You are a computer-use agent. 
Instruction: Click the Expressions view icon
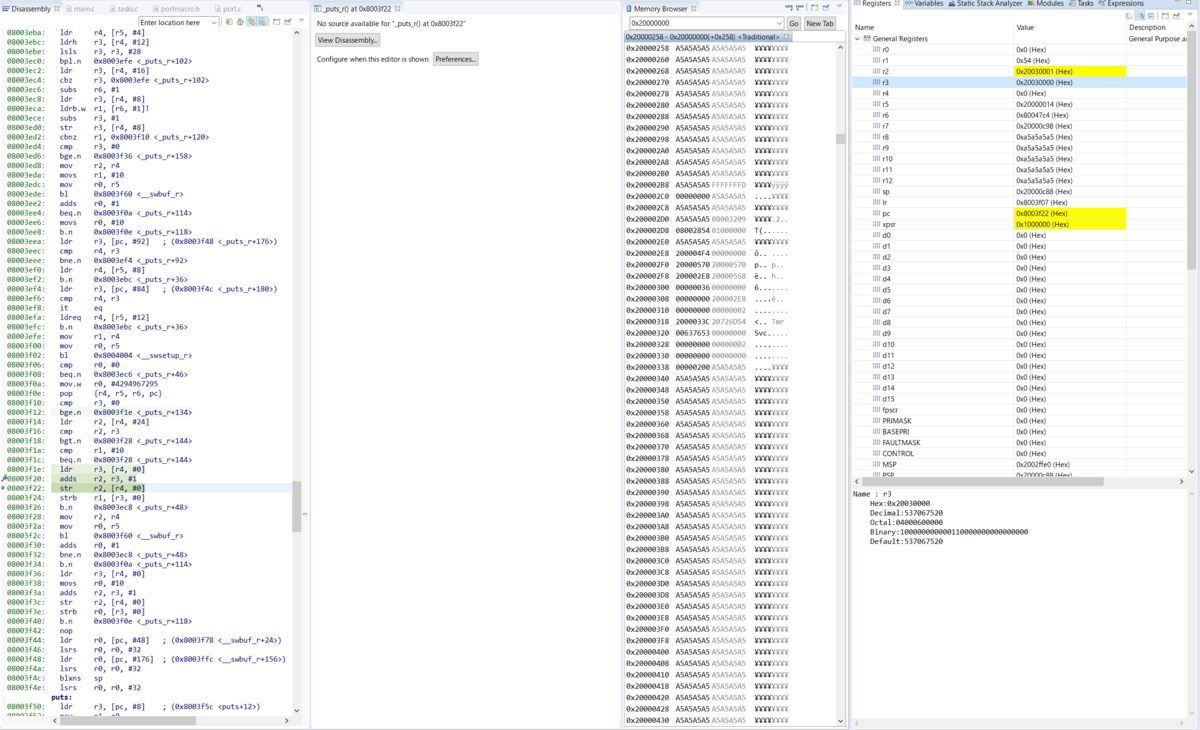click(1099, 4)
